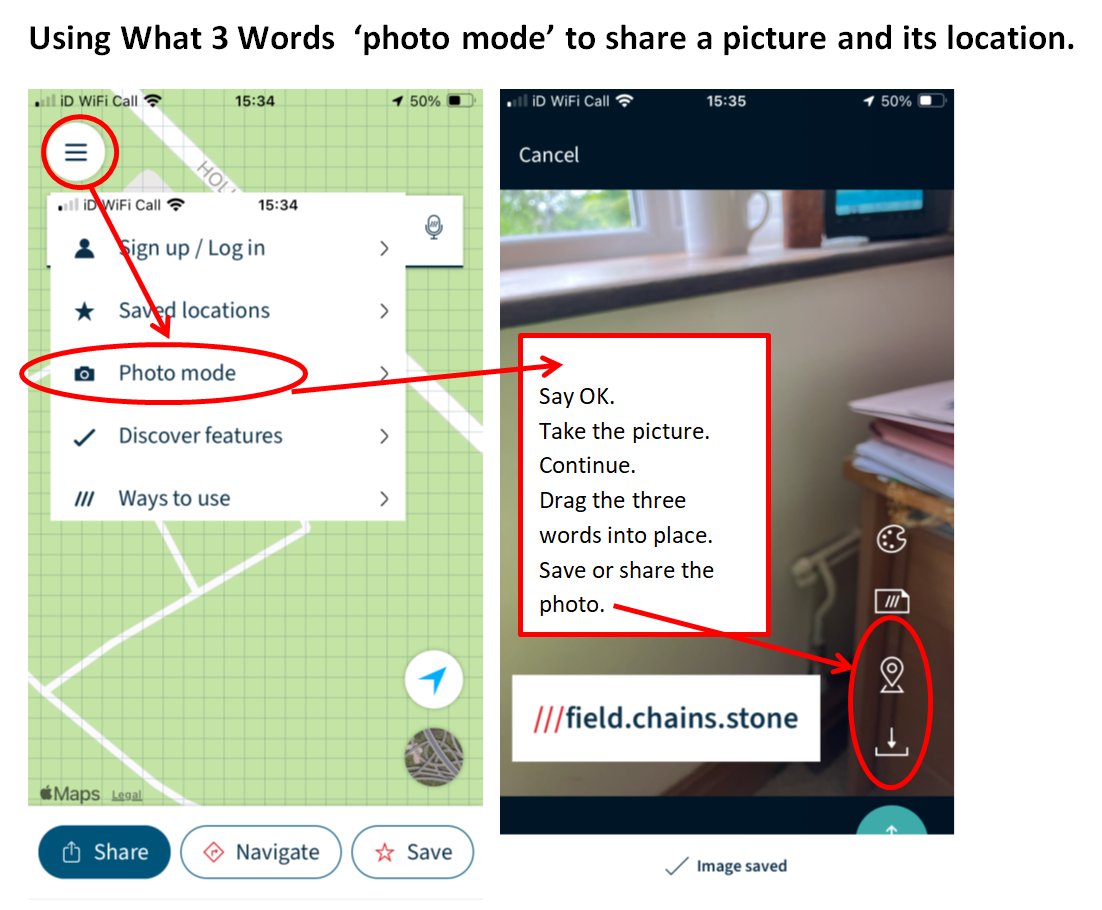The width and height of the screenshot is (1102, 910).
Task: Open the colour palette icon on photo
Action: click(891, 540)
